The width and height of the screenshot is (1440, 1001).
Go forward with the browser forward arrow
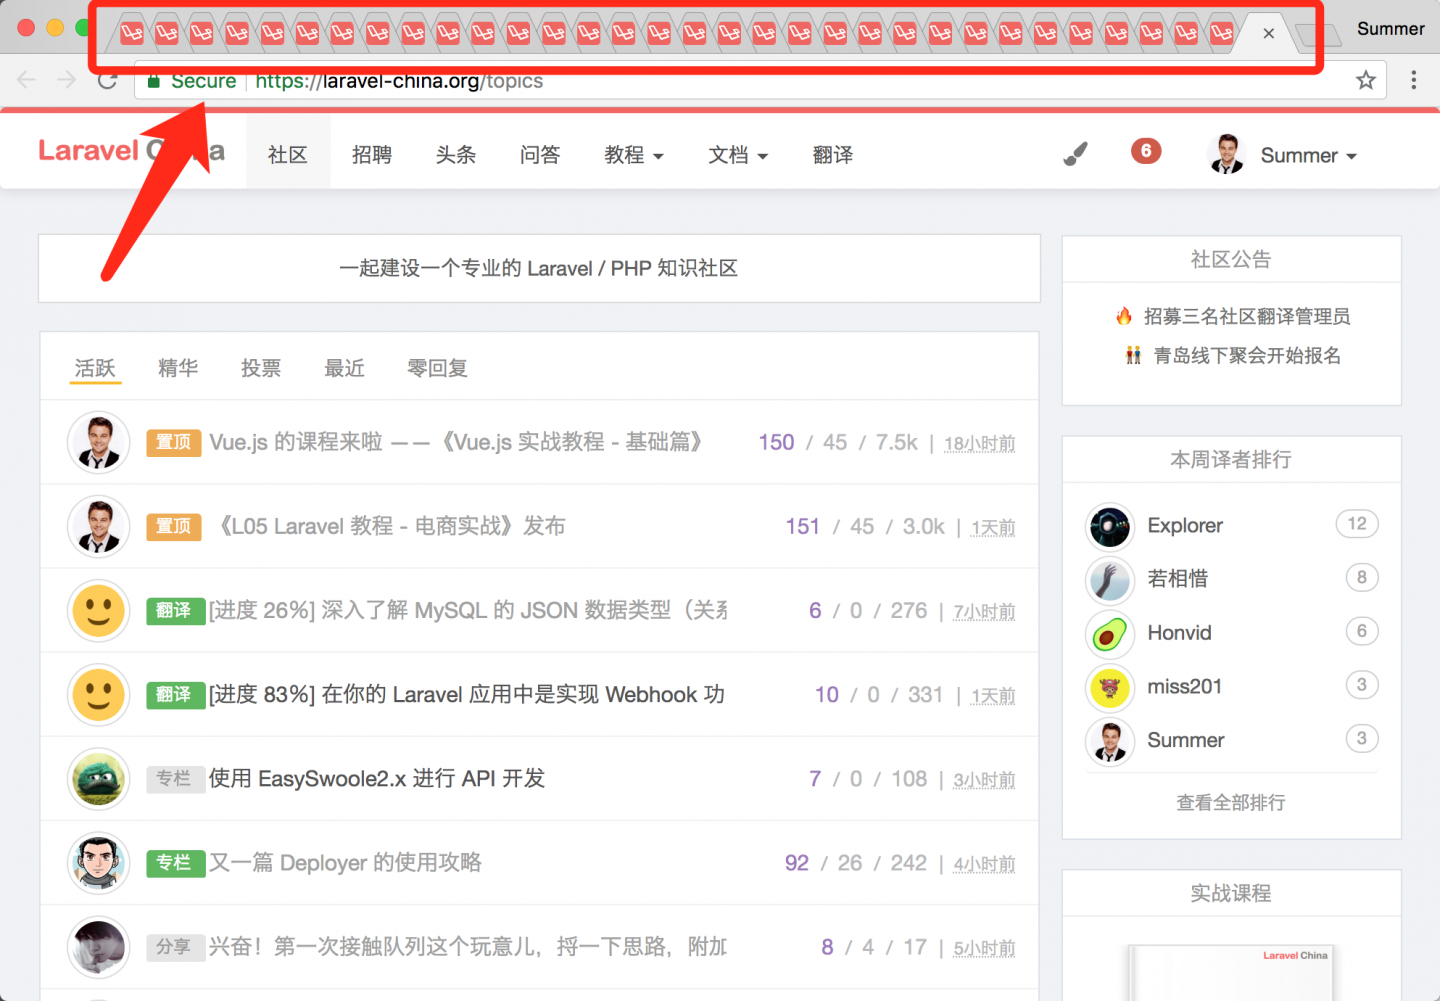66,80
